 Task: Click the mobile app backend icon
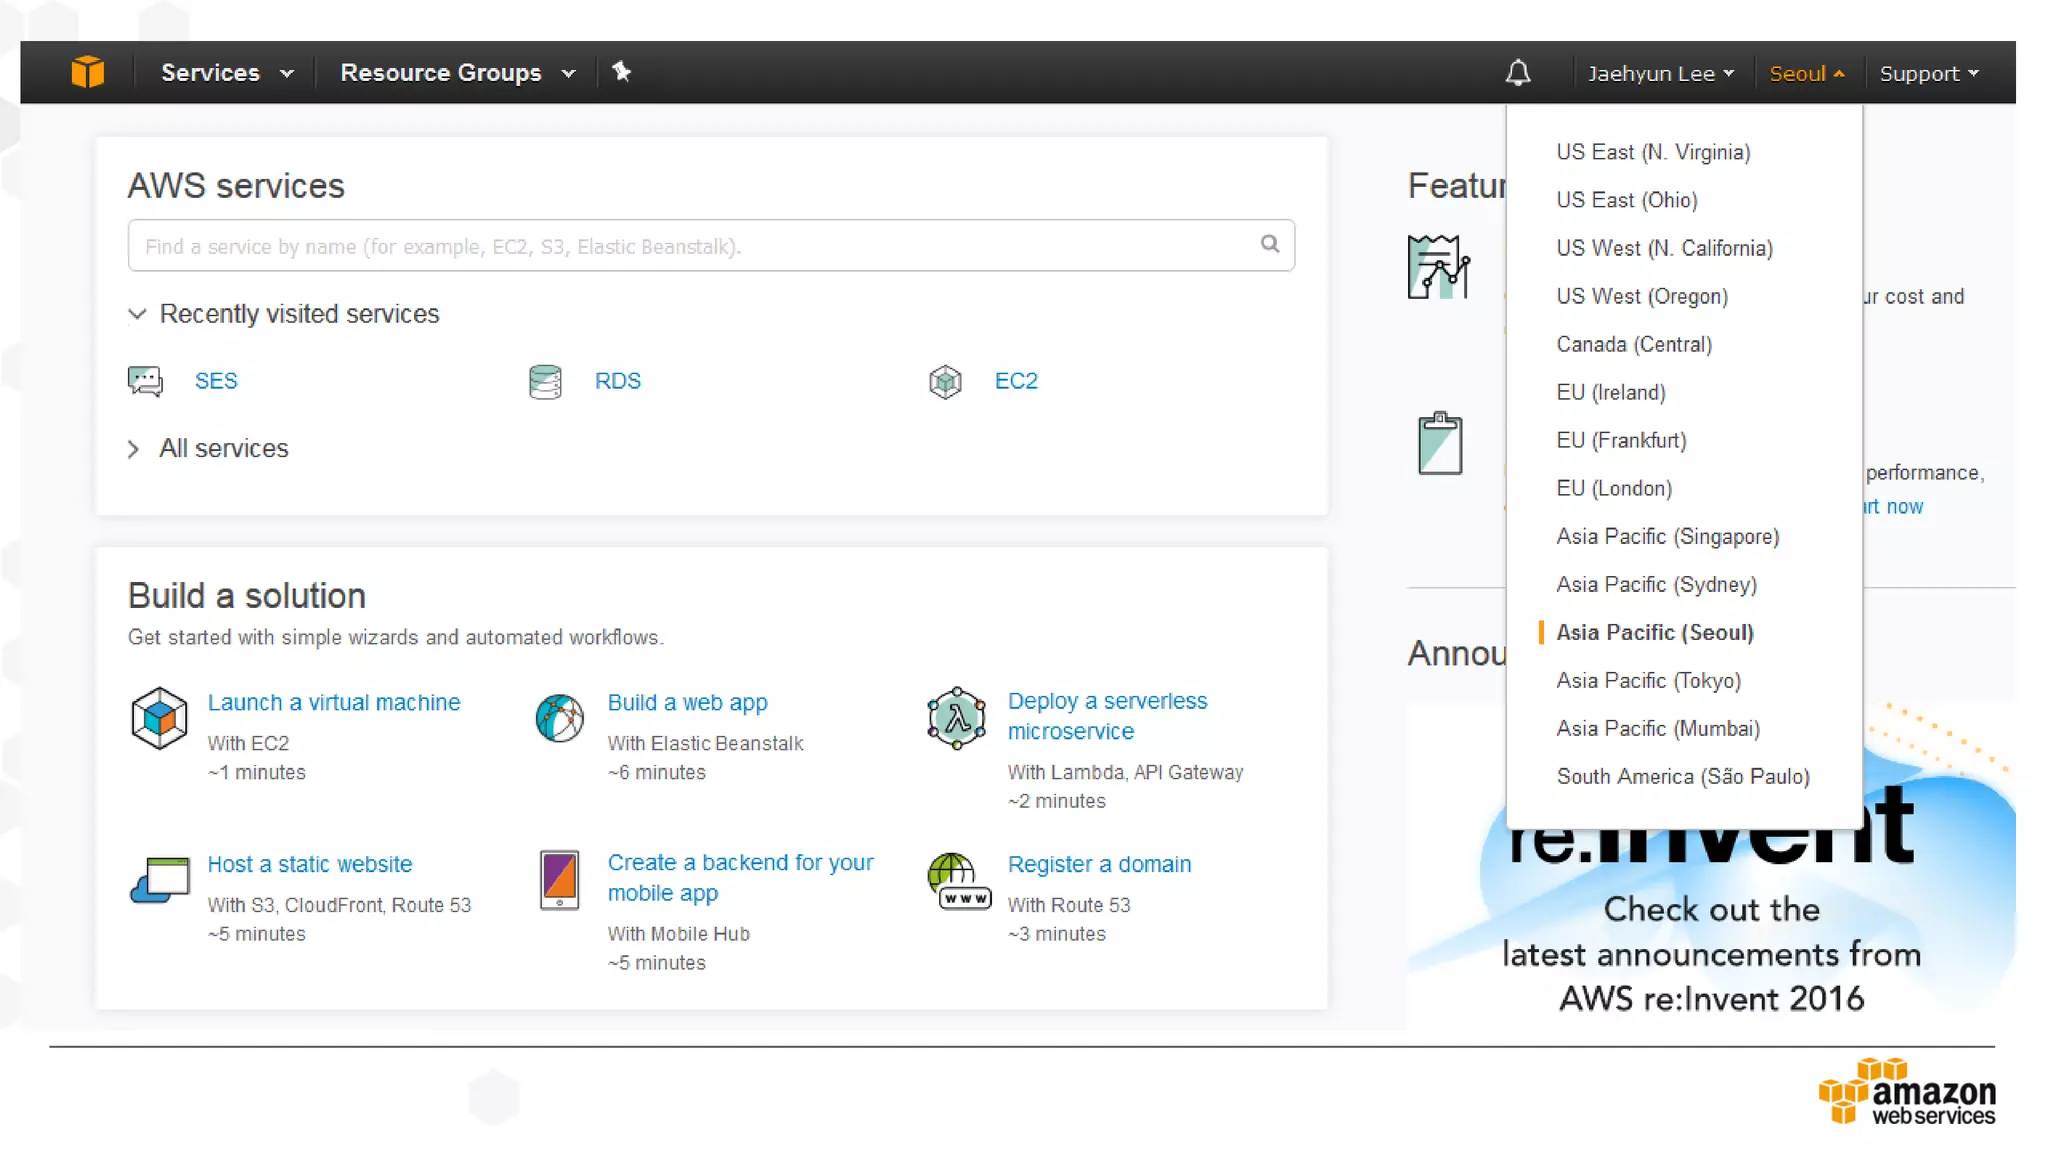[559, 879]
